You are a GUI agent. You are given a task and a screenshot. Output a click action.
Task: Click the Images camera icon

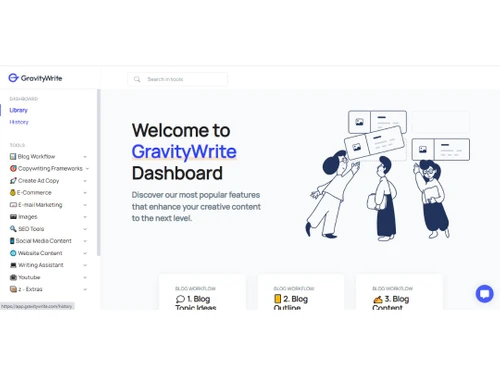pos(13,217)
